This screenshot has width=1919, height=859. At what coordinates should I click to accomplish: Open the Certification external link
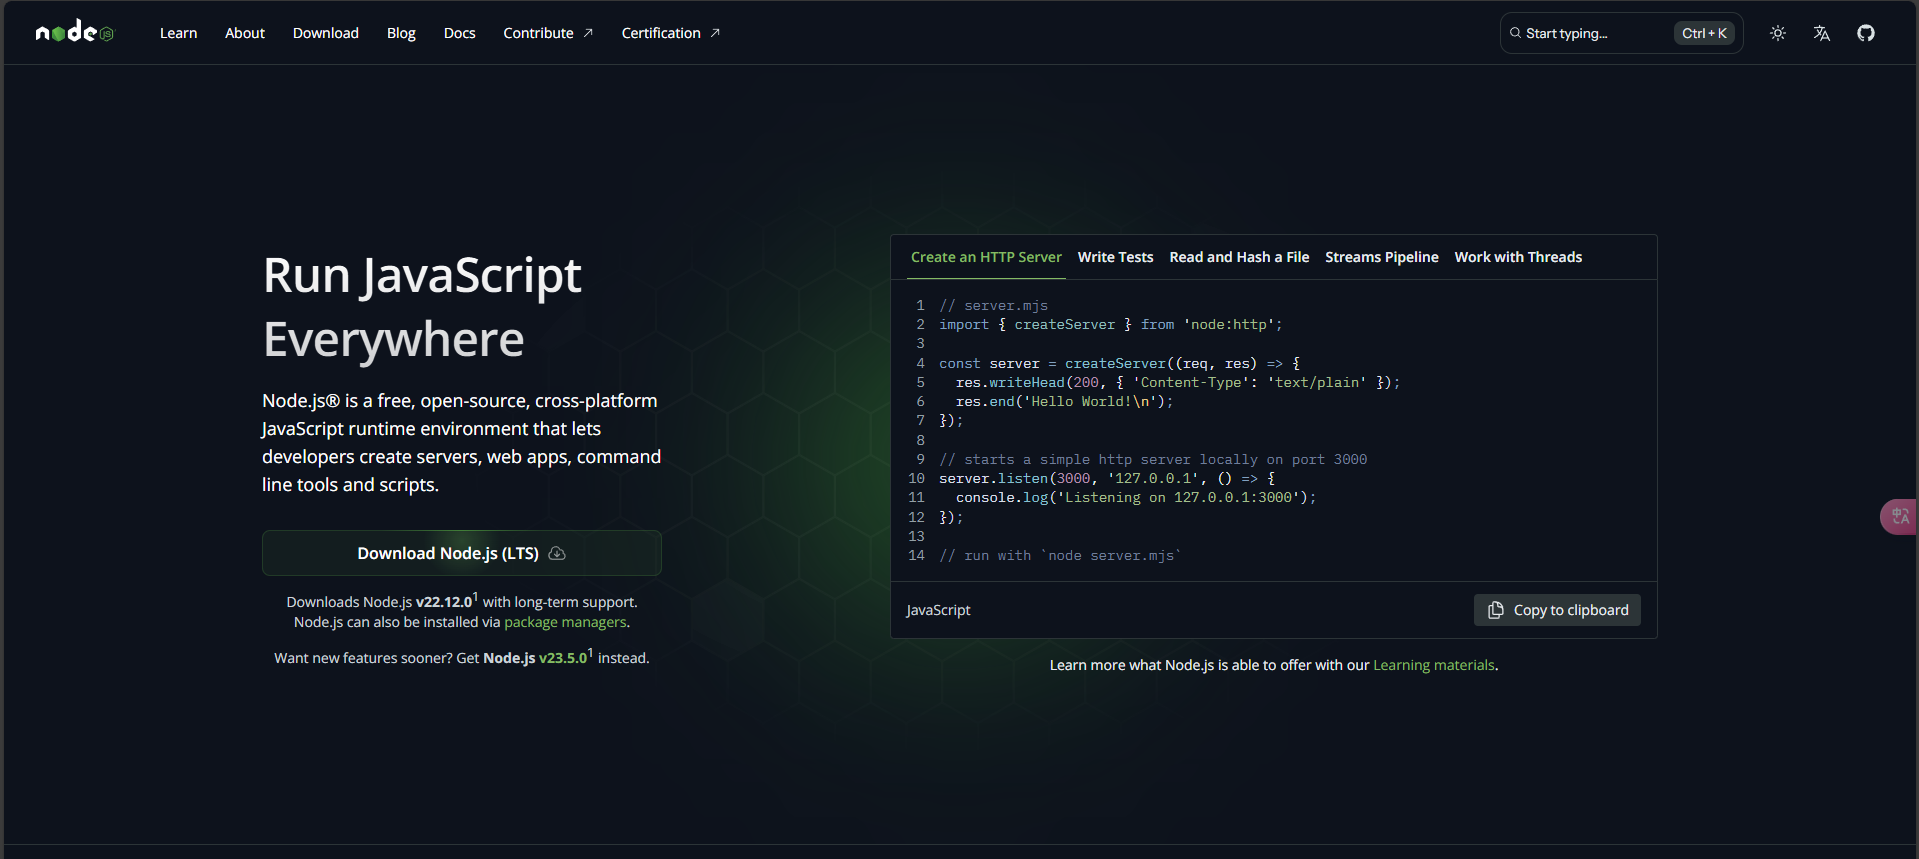point(670,33)
